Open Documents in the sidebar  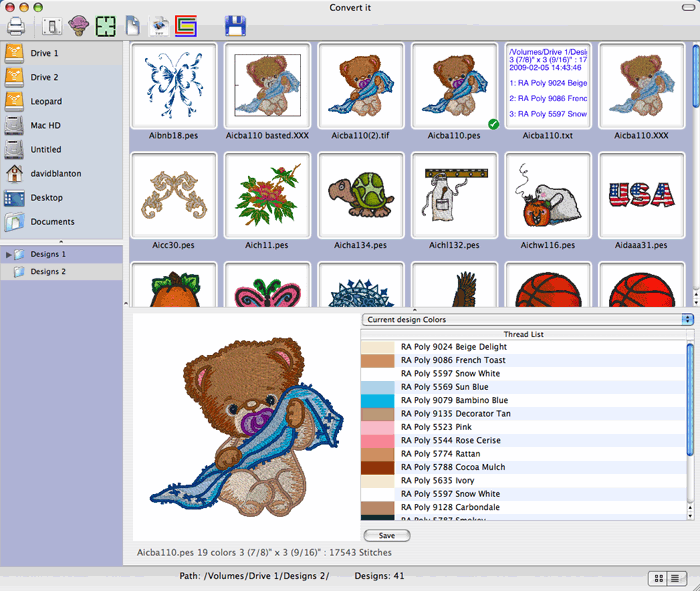click(x=61, y=222)
